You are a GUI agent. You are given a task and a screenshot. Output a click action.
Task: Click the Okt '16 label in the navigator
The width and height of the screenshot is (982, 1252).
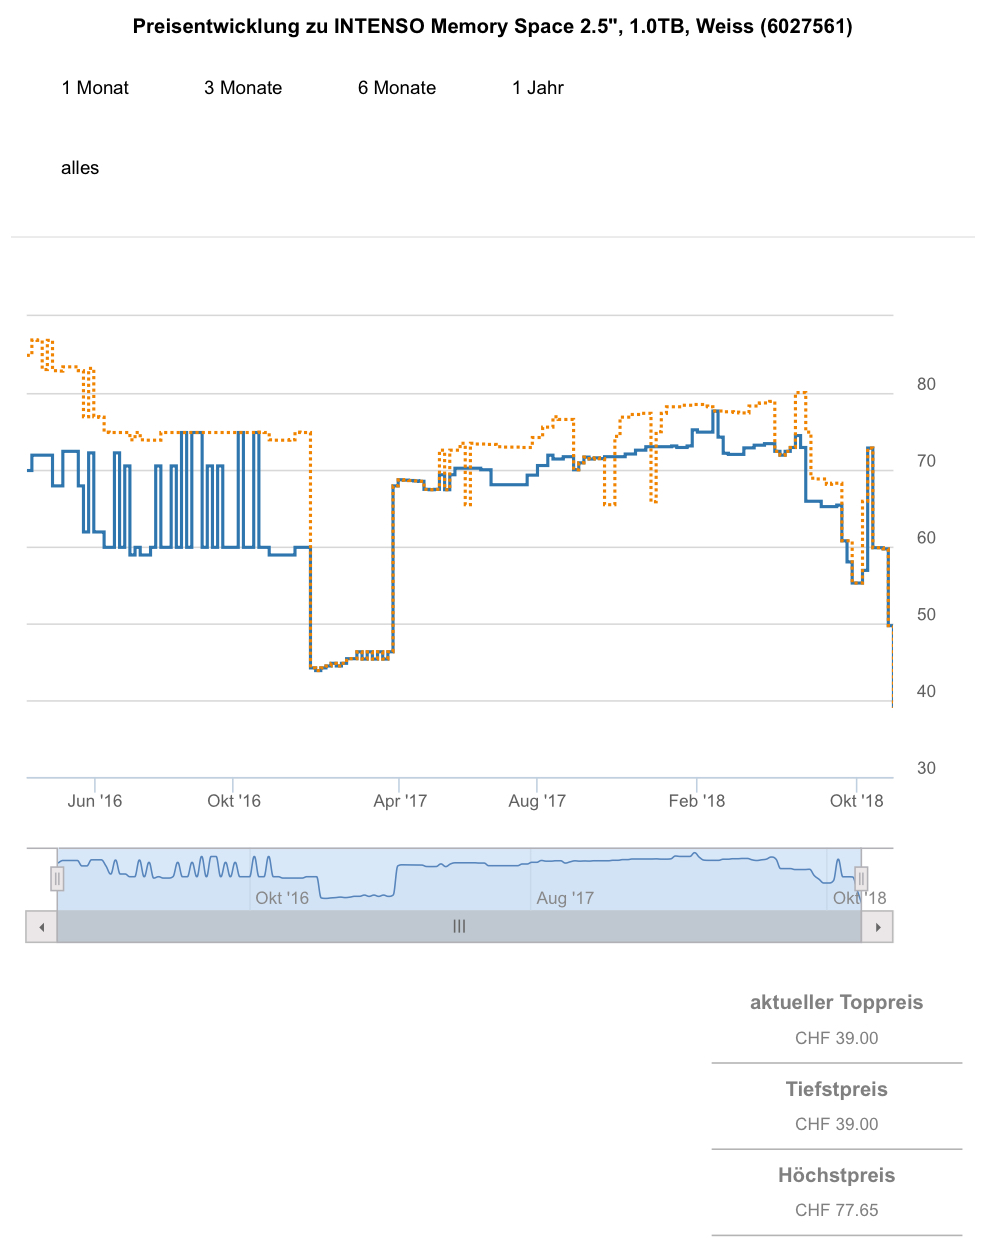[282, 898]
